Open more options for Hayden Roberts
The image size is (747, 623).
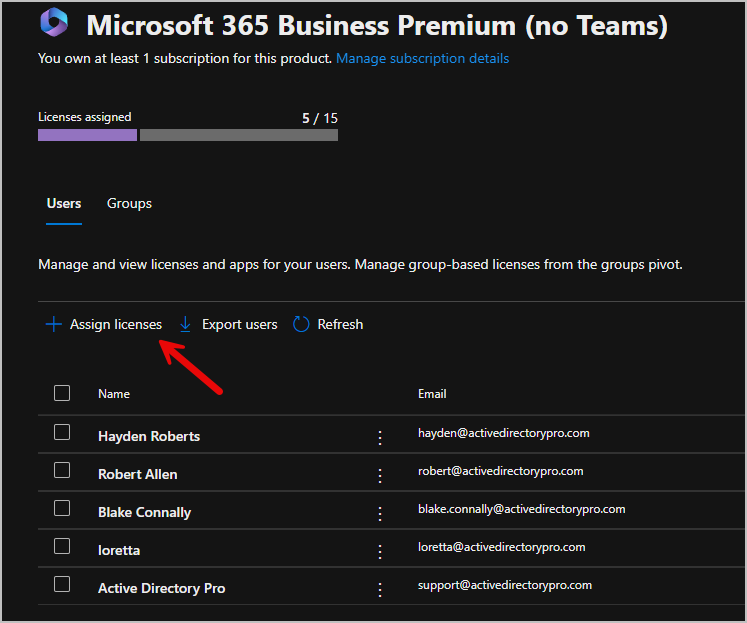(x=380, y=437)
